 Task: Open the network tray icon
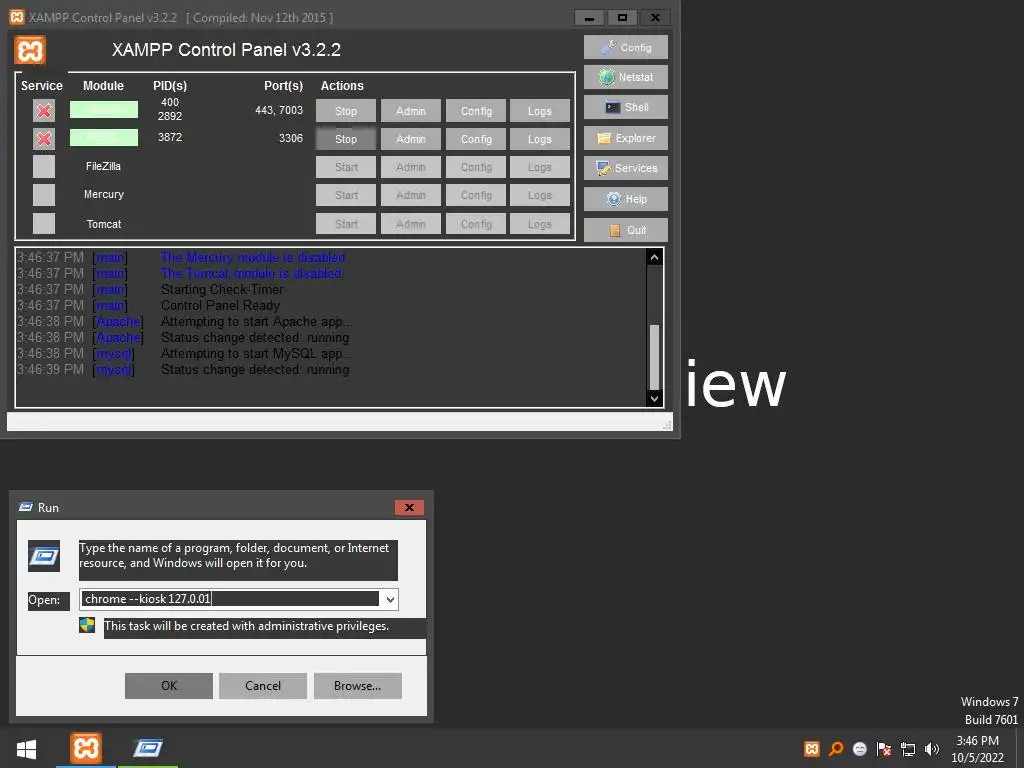pos(908,749)
